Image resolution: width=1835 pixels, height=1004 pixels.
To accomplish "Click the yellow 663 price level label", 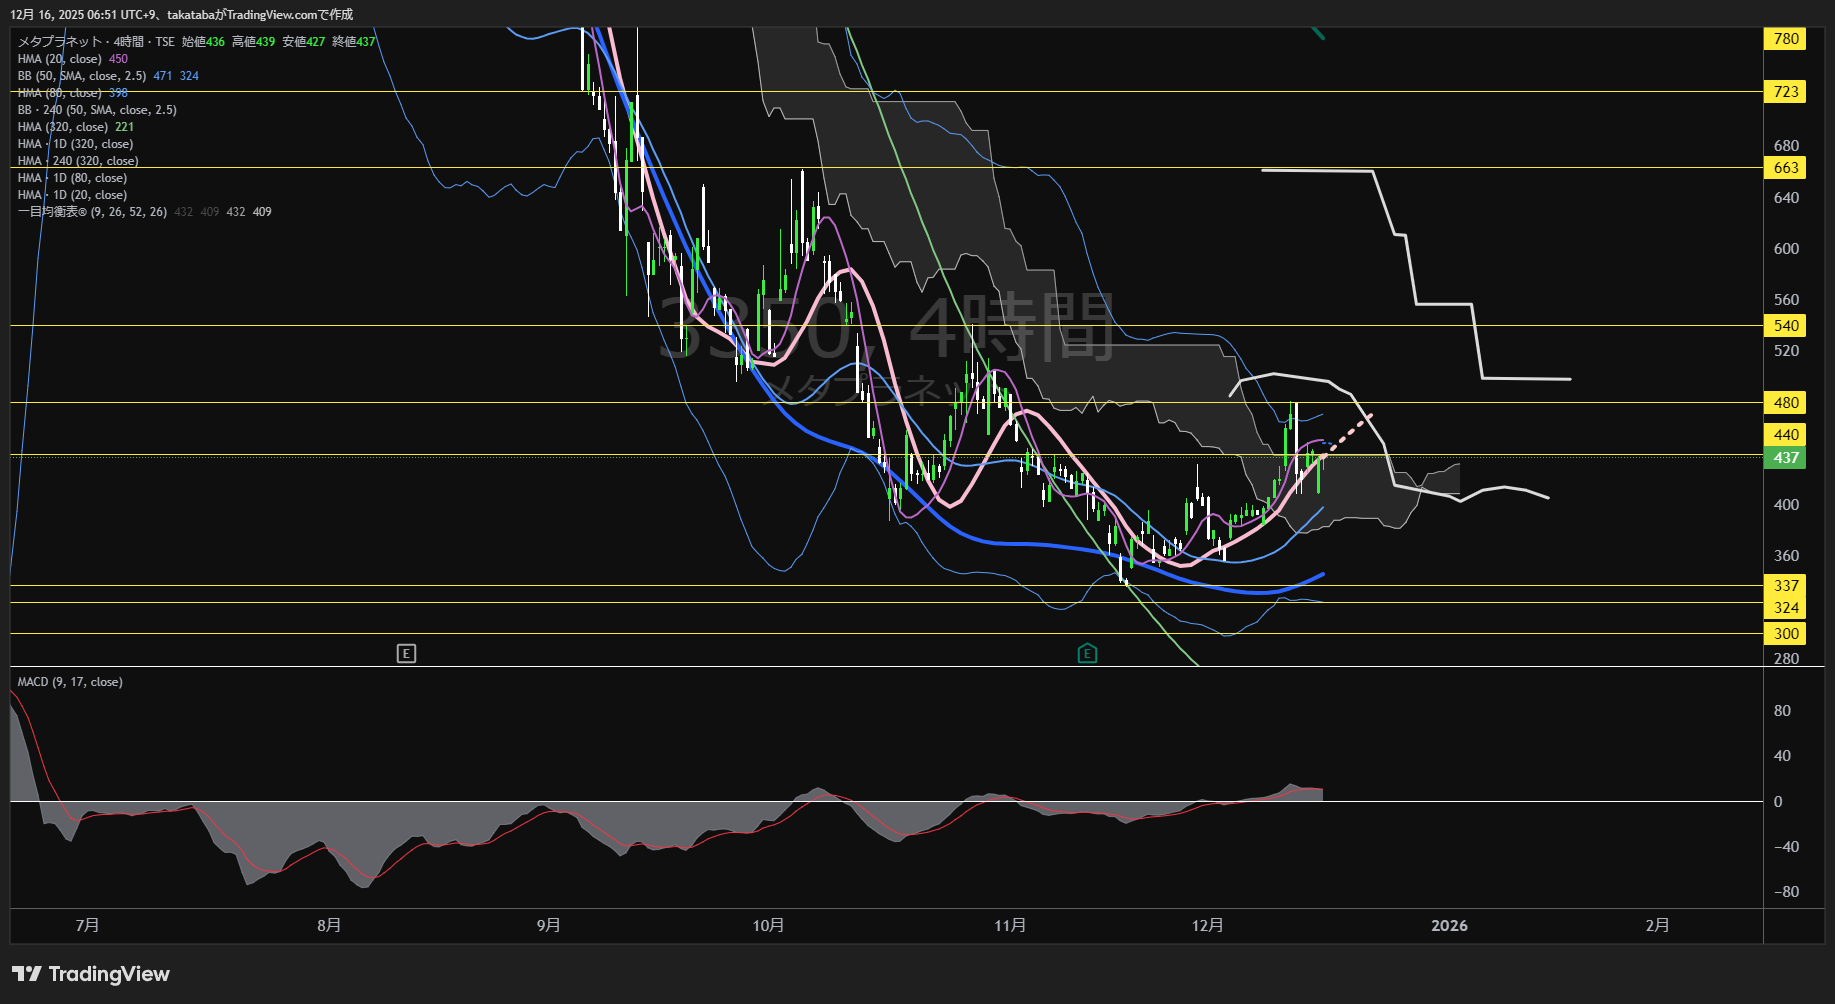I will pyautogui.click(x=1785, y=168).
